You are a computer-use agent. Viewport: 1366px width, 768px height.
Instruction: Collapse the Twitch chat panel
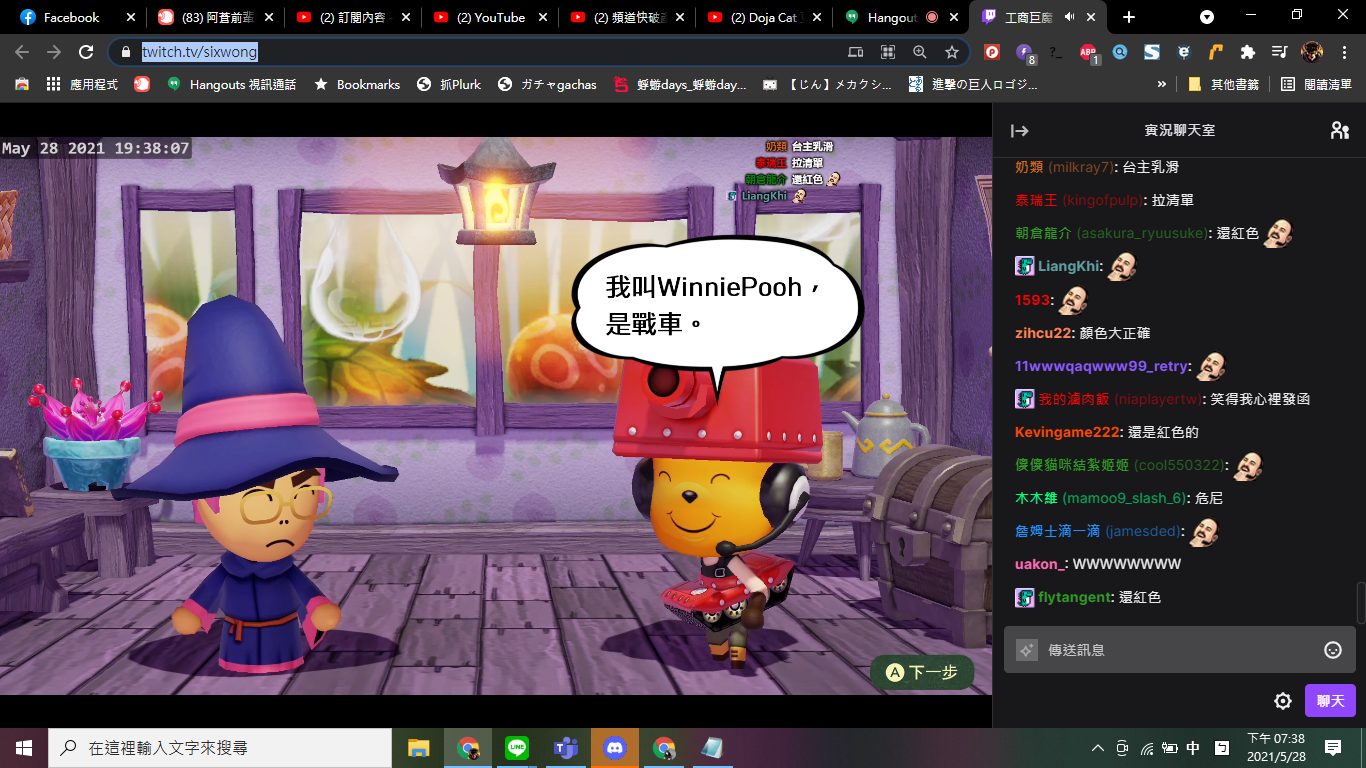(1020, 130)
